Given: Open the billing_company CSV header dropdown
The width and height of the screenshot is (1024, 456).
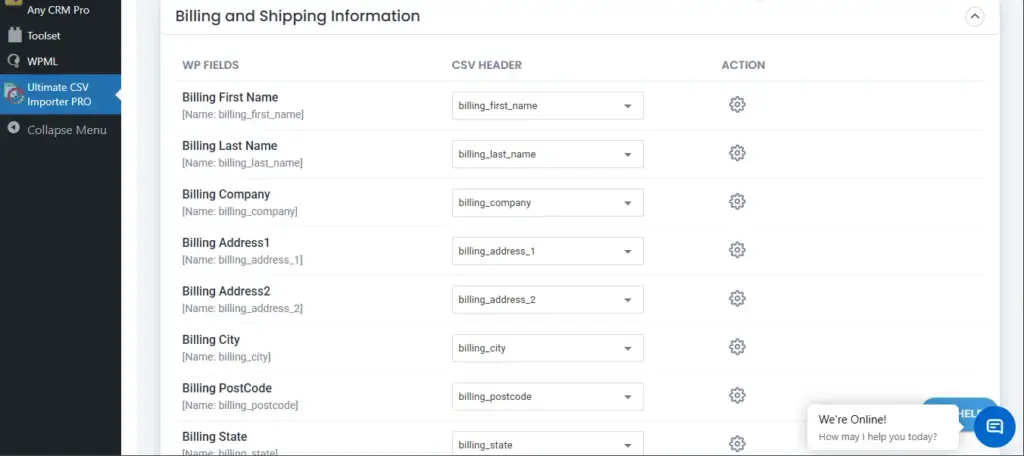Looking at the screenshot, I should 547,203.
